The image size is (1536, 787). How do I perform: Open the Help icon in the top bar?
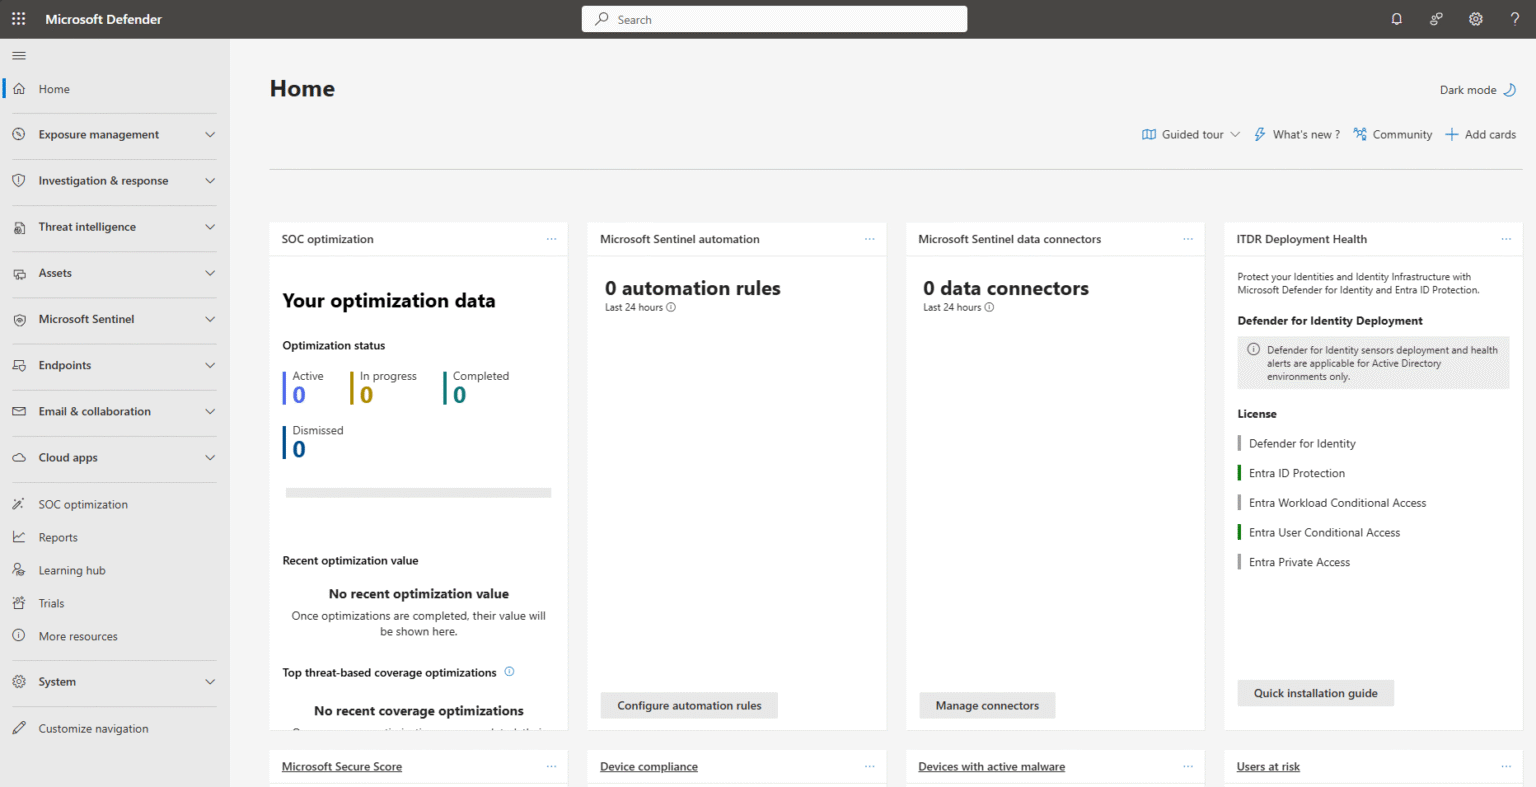(1513, 18)
